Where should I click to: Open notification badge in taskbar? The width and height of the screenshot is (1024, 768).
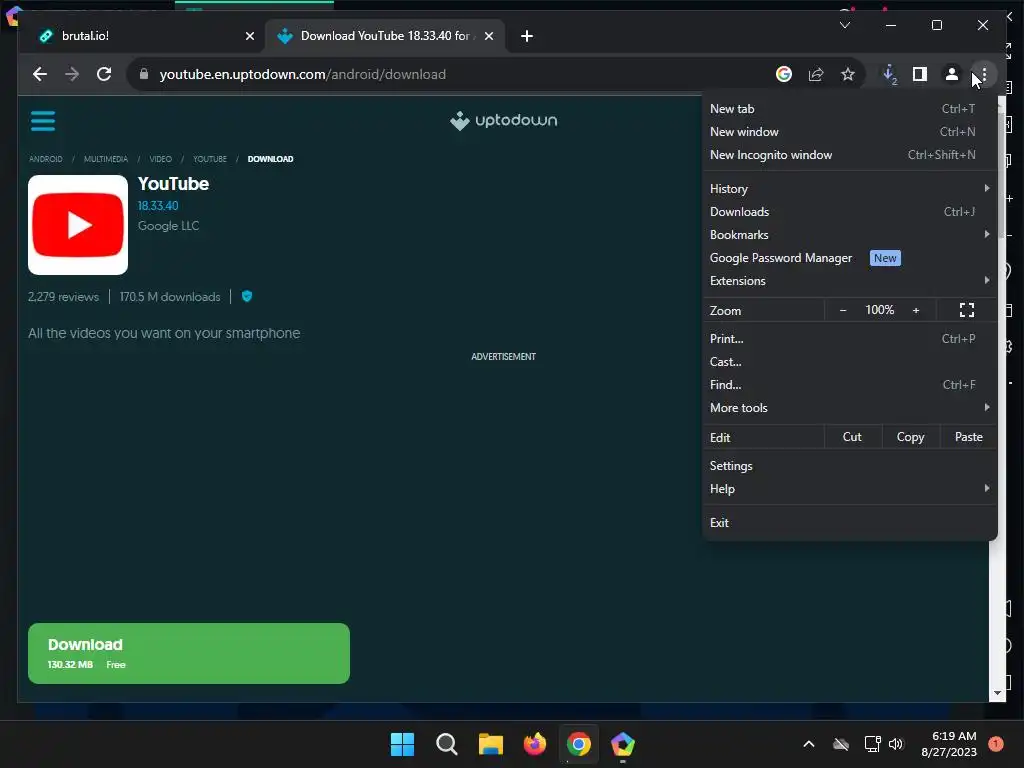coord(995,744)
